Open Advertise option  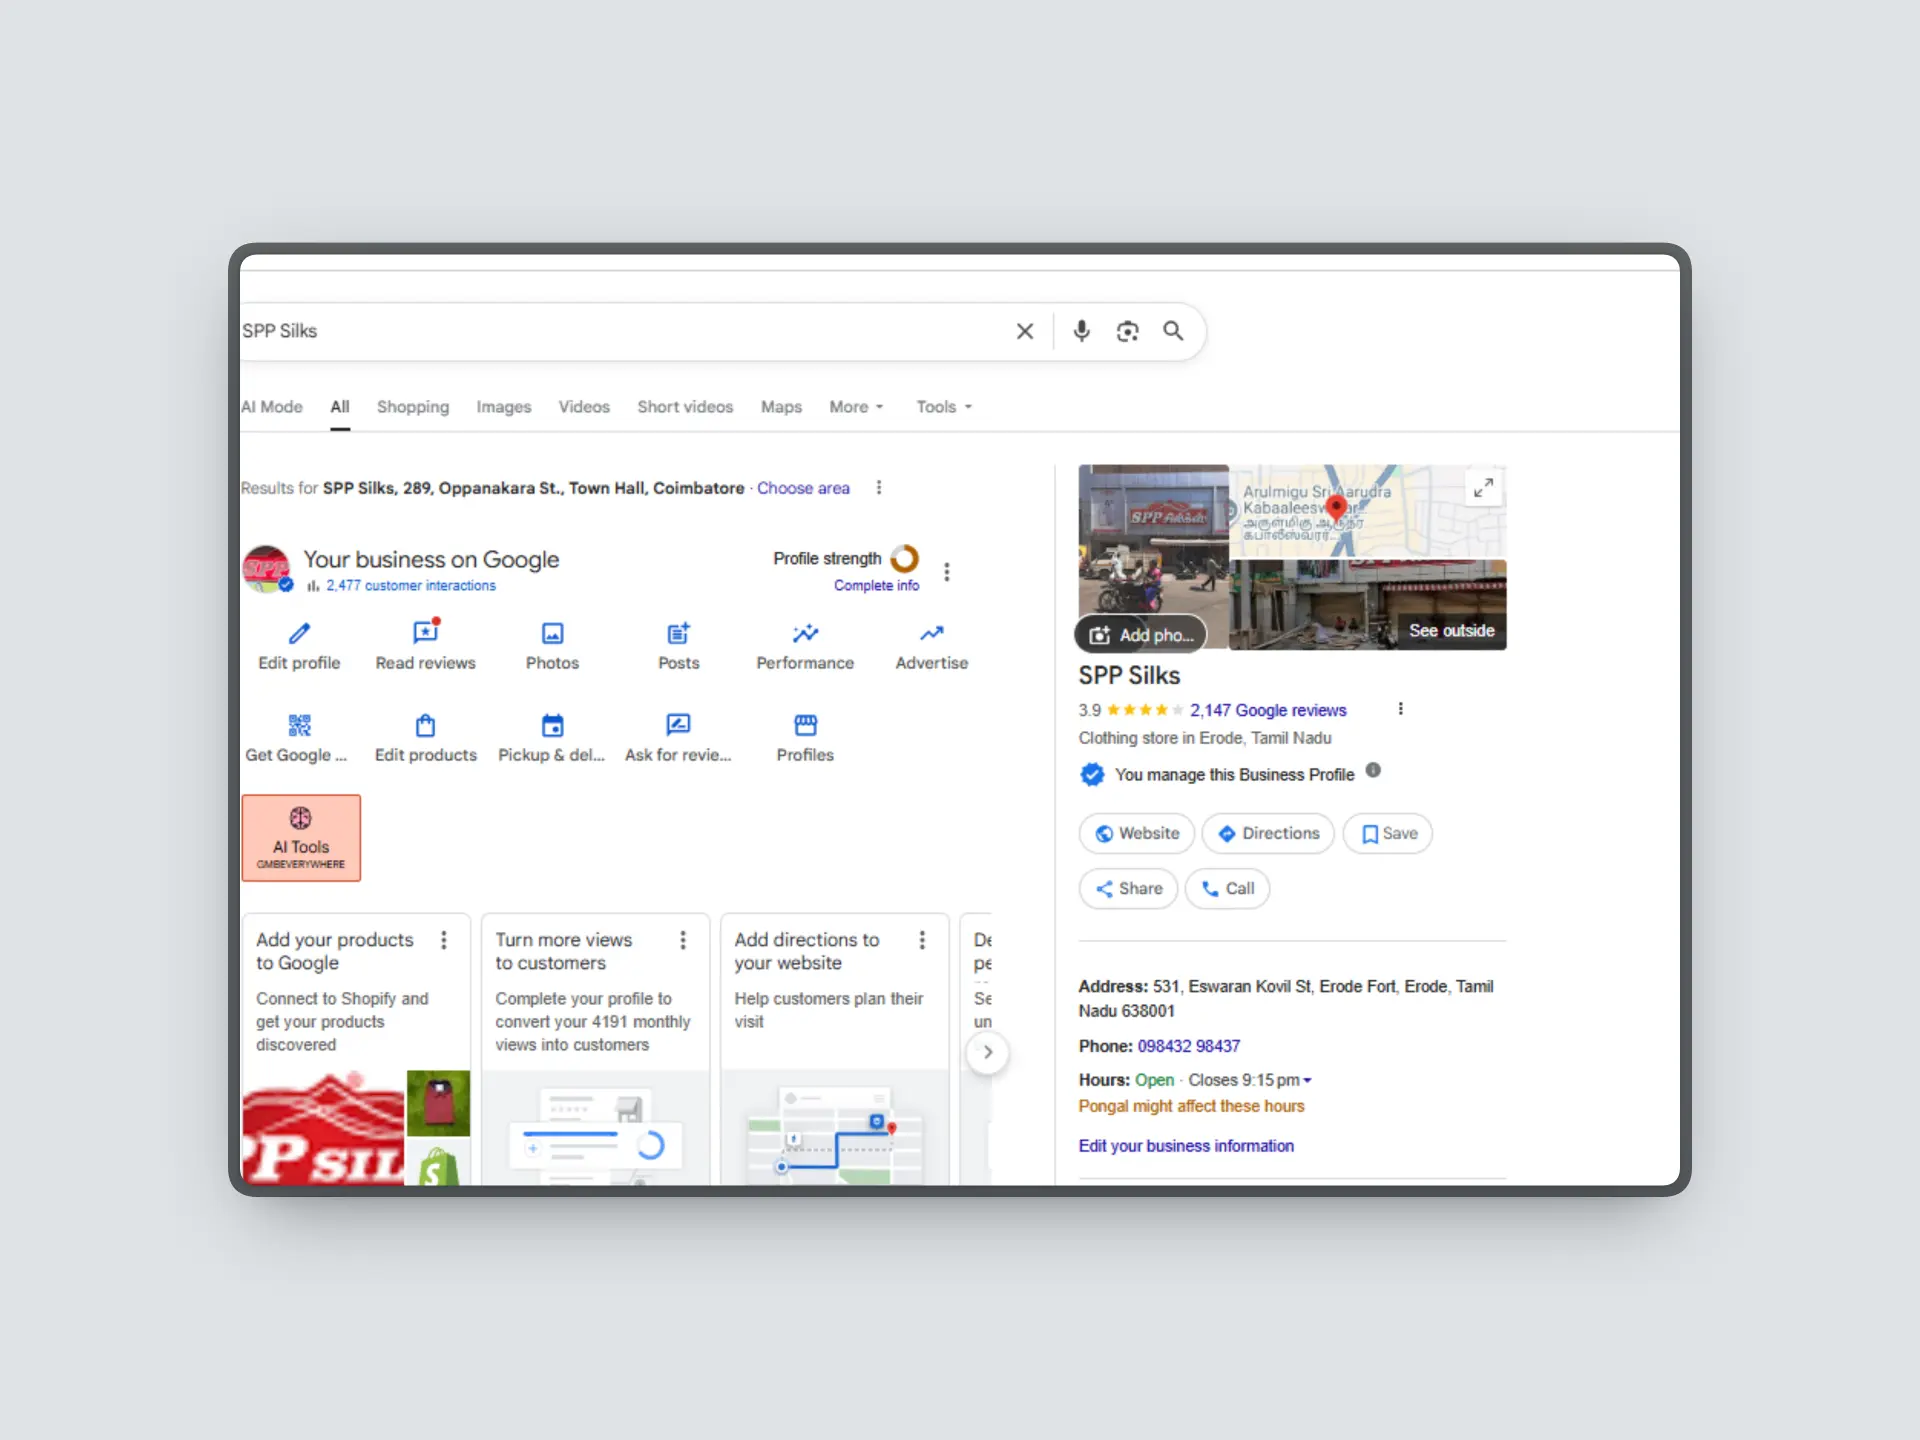pos(931,645)
